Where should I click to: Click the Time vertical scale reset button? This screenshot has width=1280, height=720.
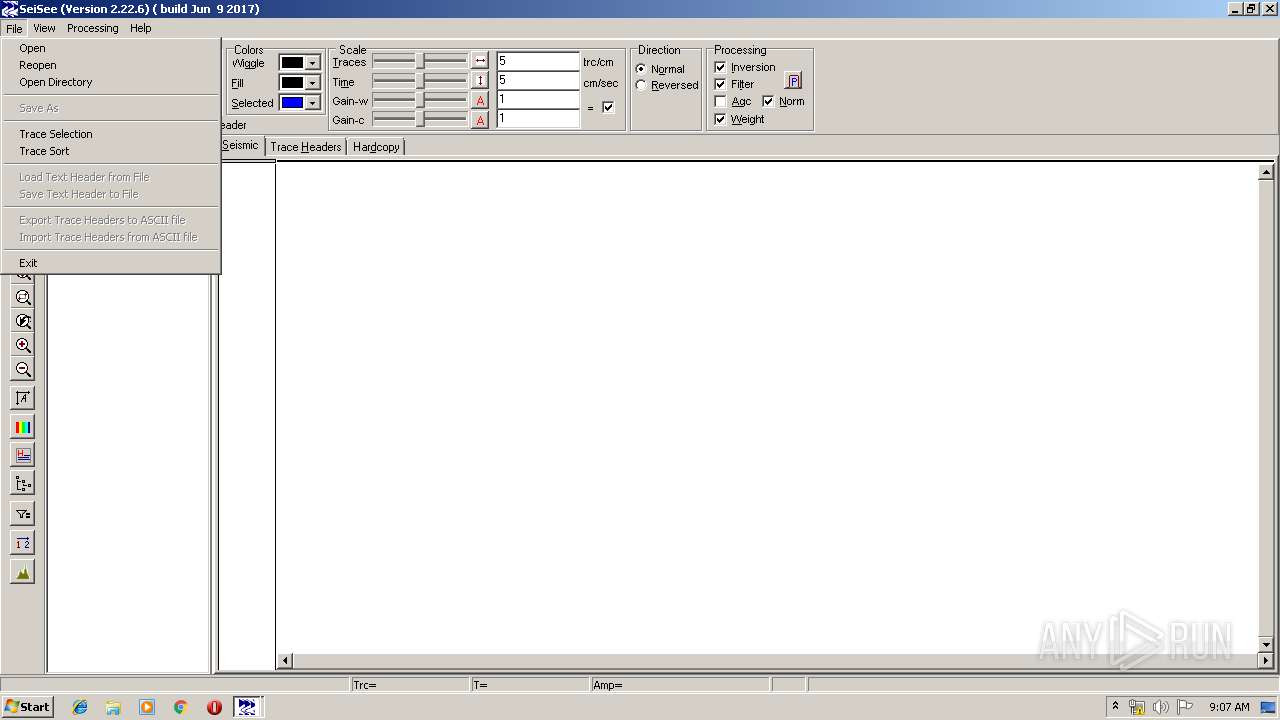[x=480, y=81]
